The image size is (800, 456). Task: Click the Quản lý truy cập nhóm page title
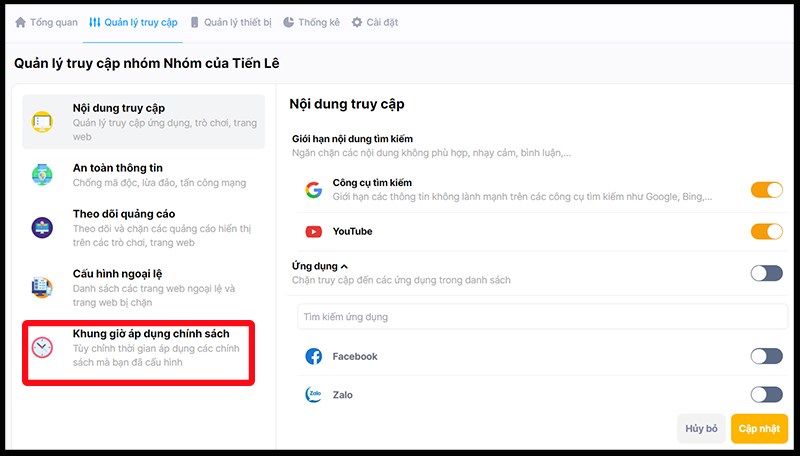click(147, 64)
